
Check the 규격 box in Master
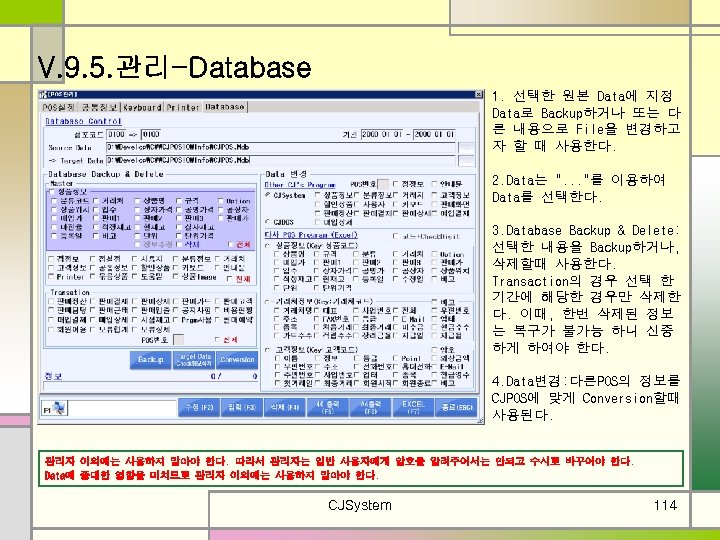tap(179, 201)
